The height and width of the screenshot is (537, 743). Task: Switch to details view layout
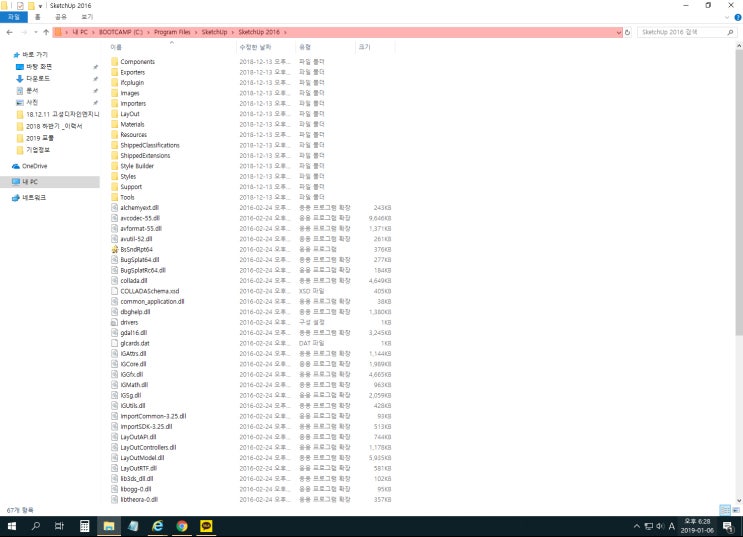tap(725, 510)
